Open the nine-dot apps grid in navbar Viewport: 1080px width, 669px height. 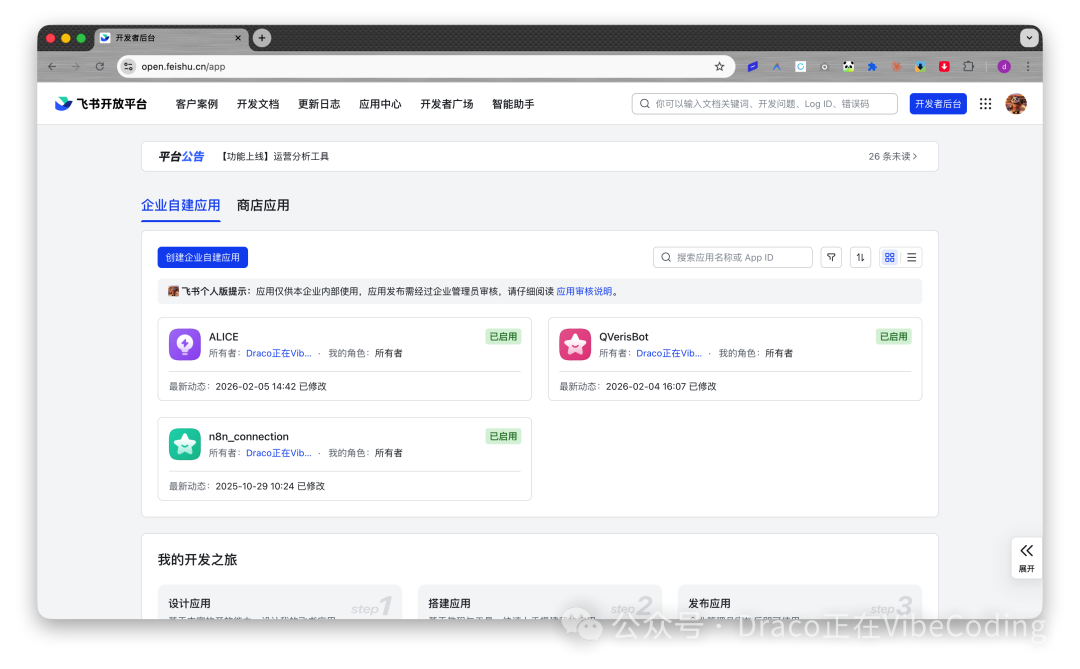pyautogui.click(x=985, y=103)
